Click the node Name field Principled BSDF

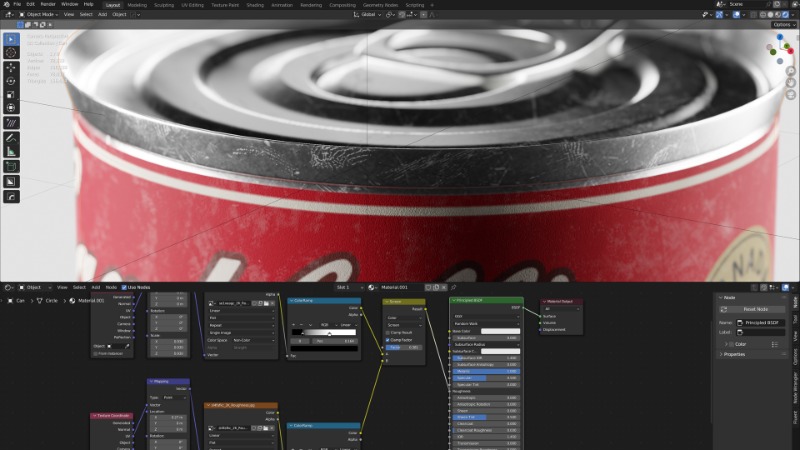[x=760, y=322]
